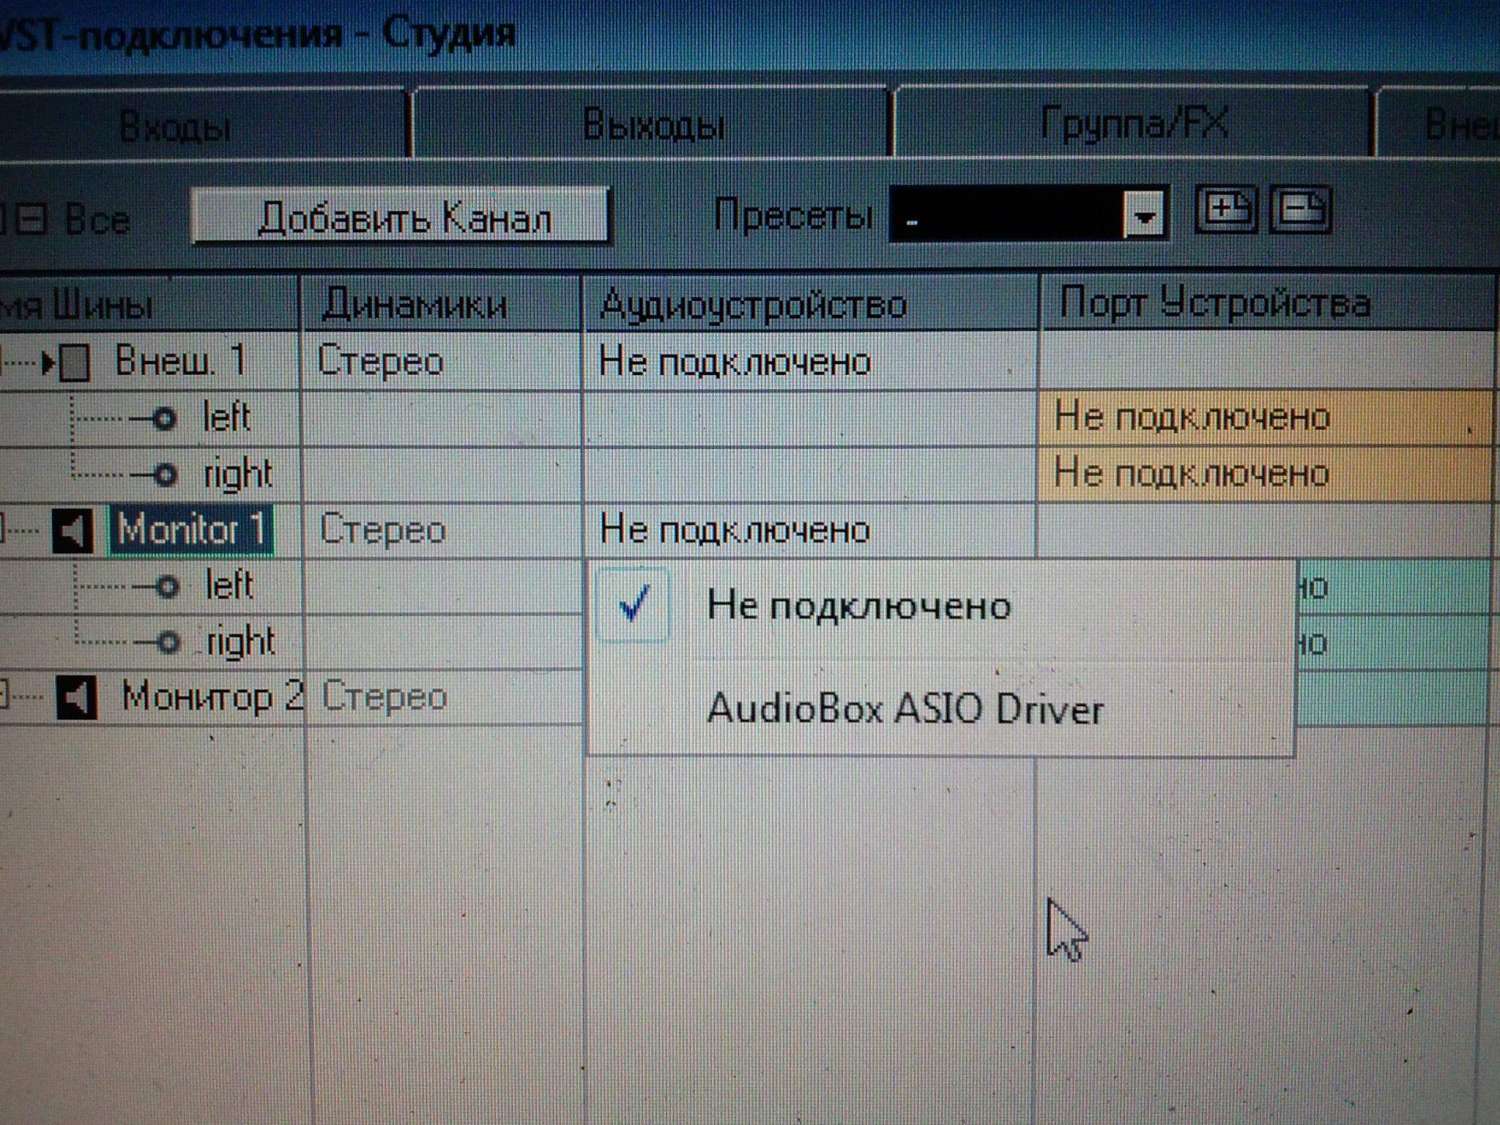Select the Монитор 2 bus name
1500x1125 pixels.
pos(211,696)
